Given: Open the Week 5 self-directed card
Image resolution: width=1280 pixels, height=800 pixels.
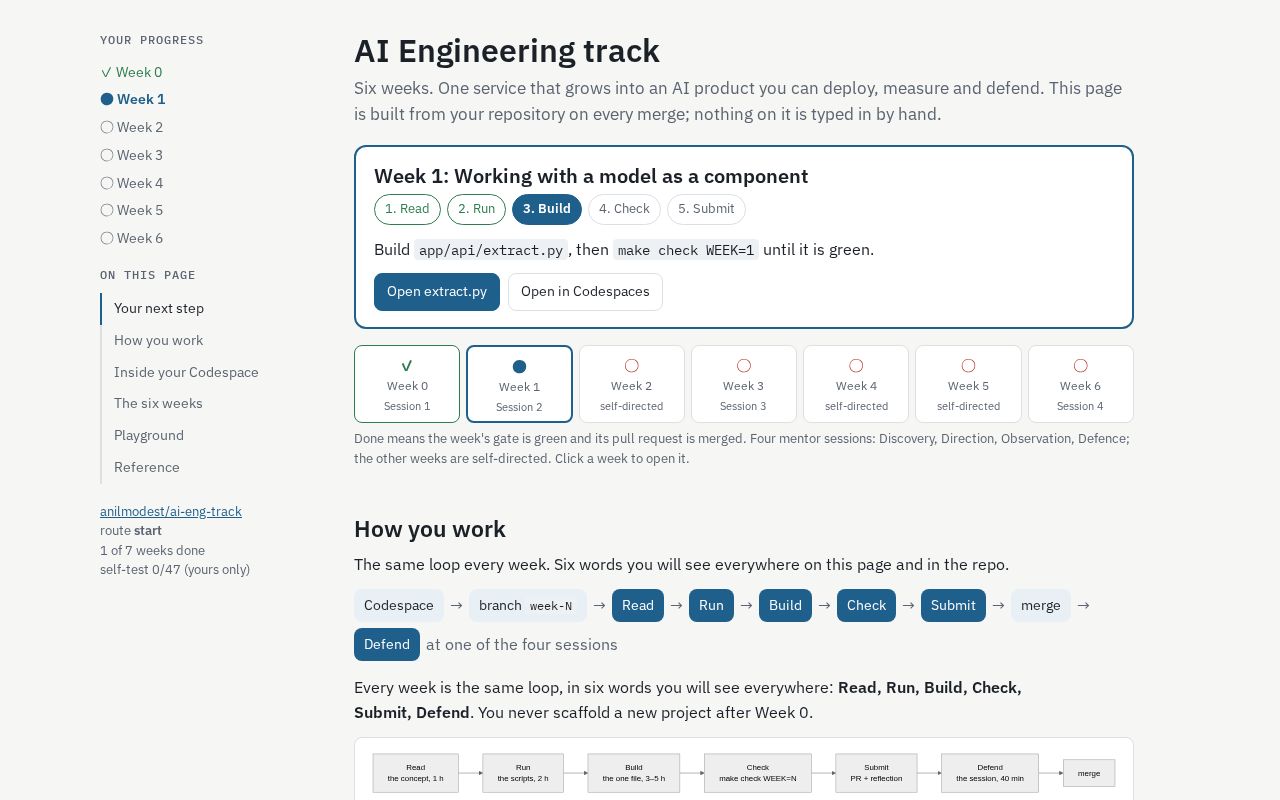Looking at the screenshot, I should click(x=968, y=384).
